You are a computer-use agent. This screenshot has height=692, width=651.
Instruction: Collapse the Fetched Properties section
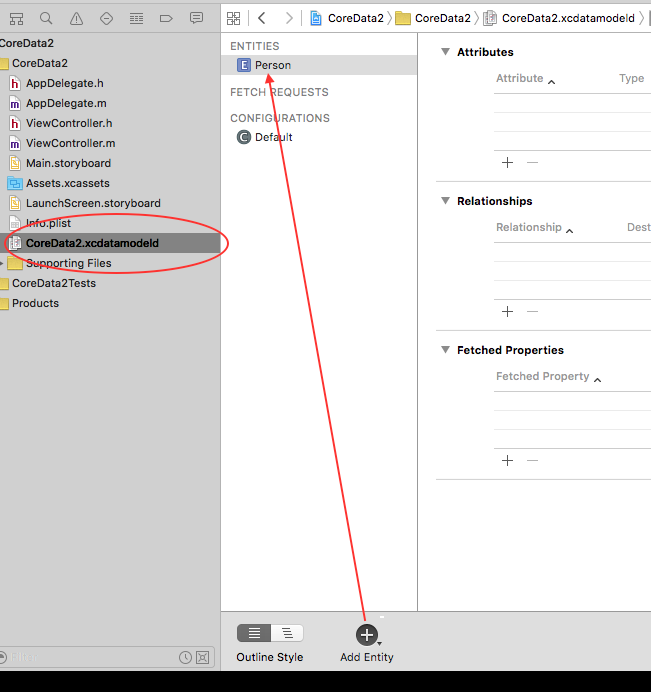pos(445,350)
